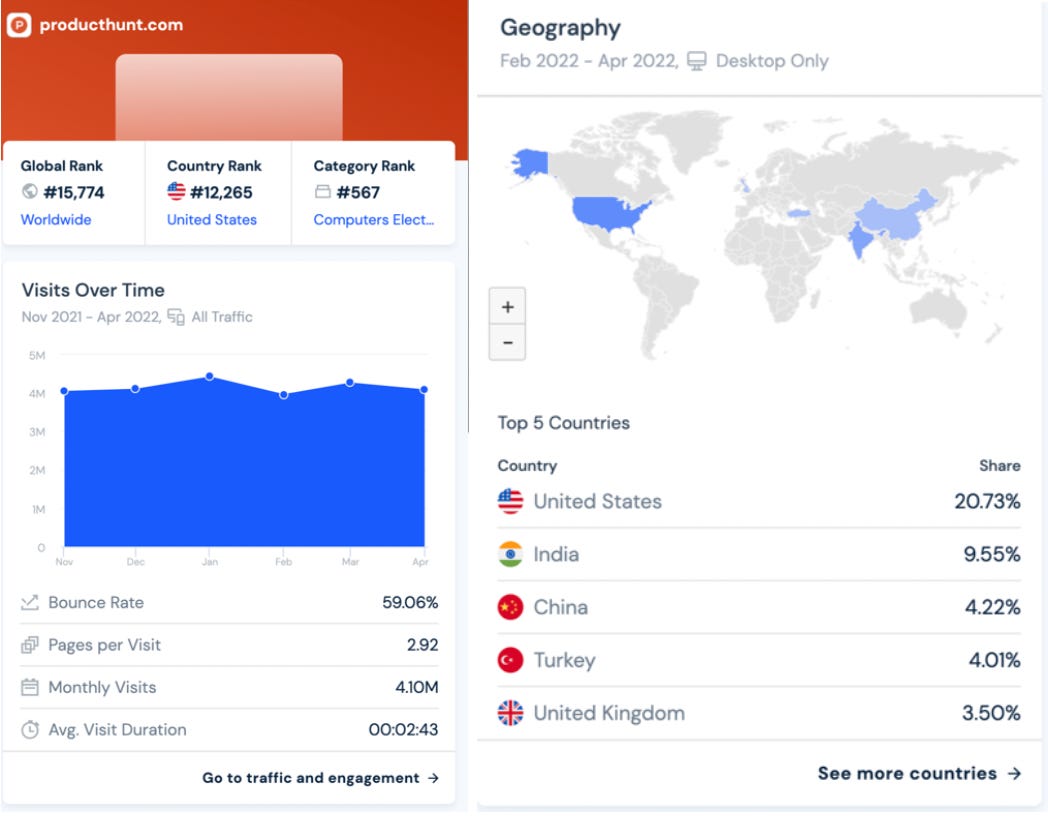Click the United States on the map
This screenshot has width=1048, height=816.
pyautogui.click(x=605, y=213)
